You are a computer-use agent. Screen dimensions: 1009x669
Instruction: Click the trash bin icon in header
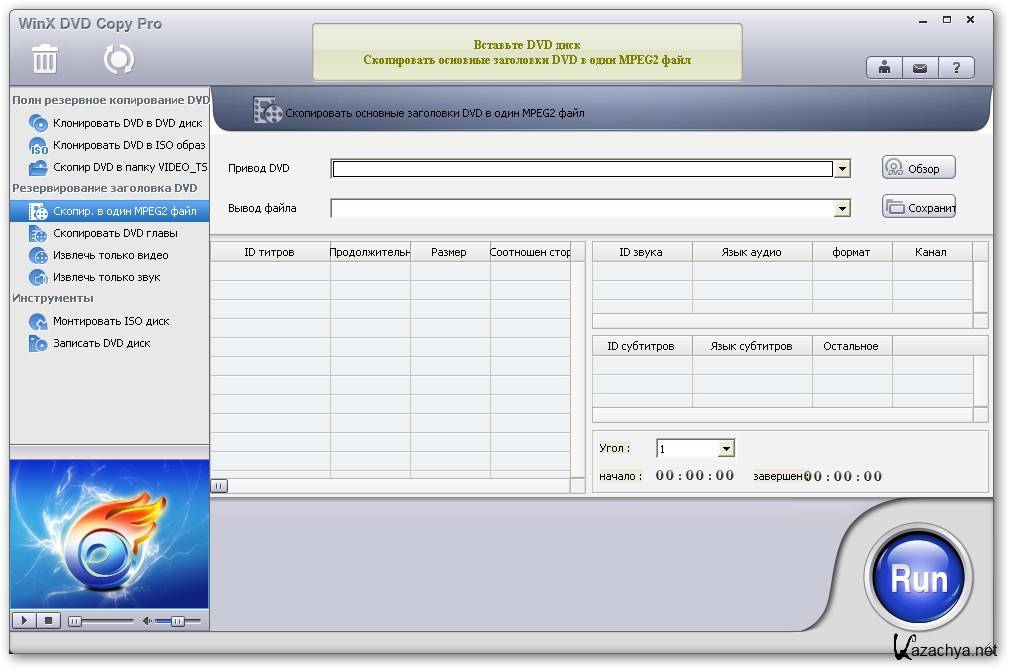click(x=45, y=60)
